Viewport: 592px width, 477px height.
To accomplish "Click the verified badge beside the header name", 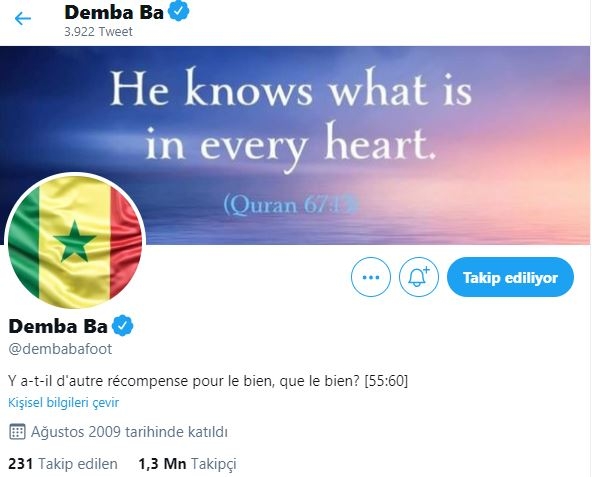I will pyautogui.click(x=178, y=11).
